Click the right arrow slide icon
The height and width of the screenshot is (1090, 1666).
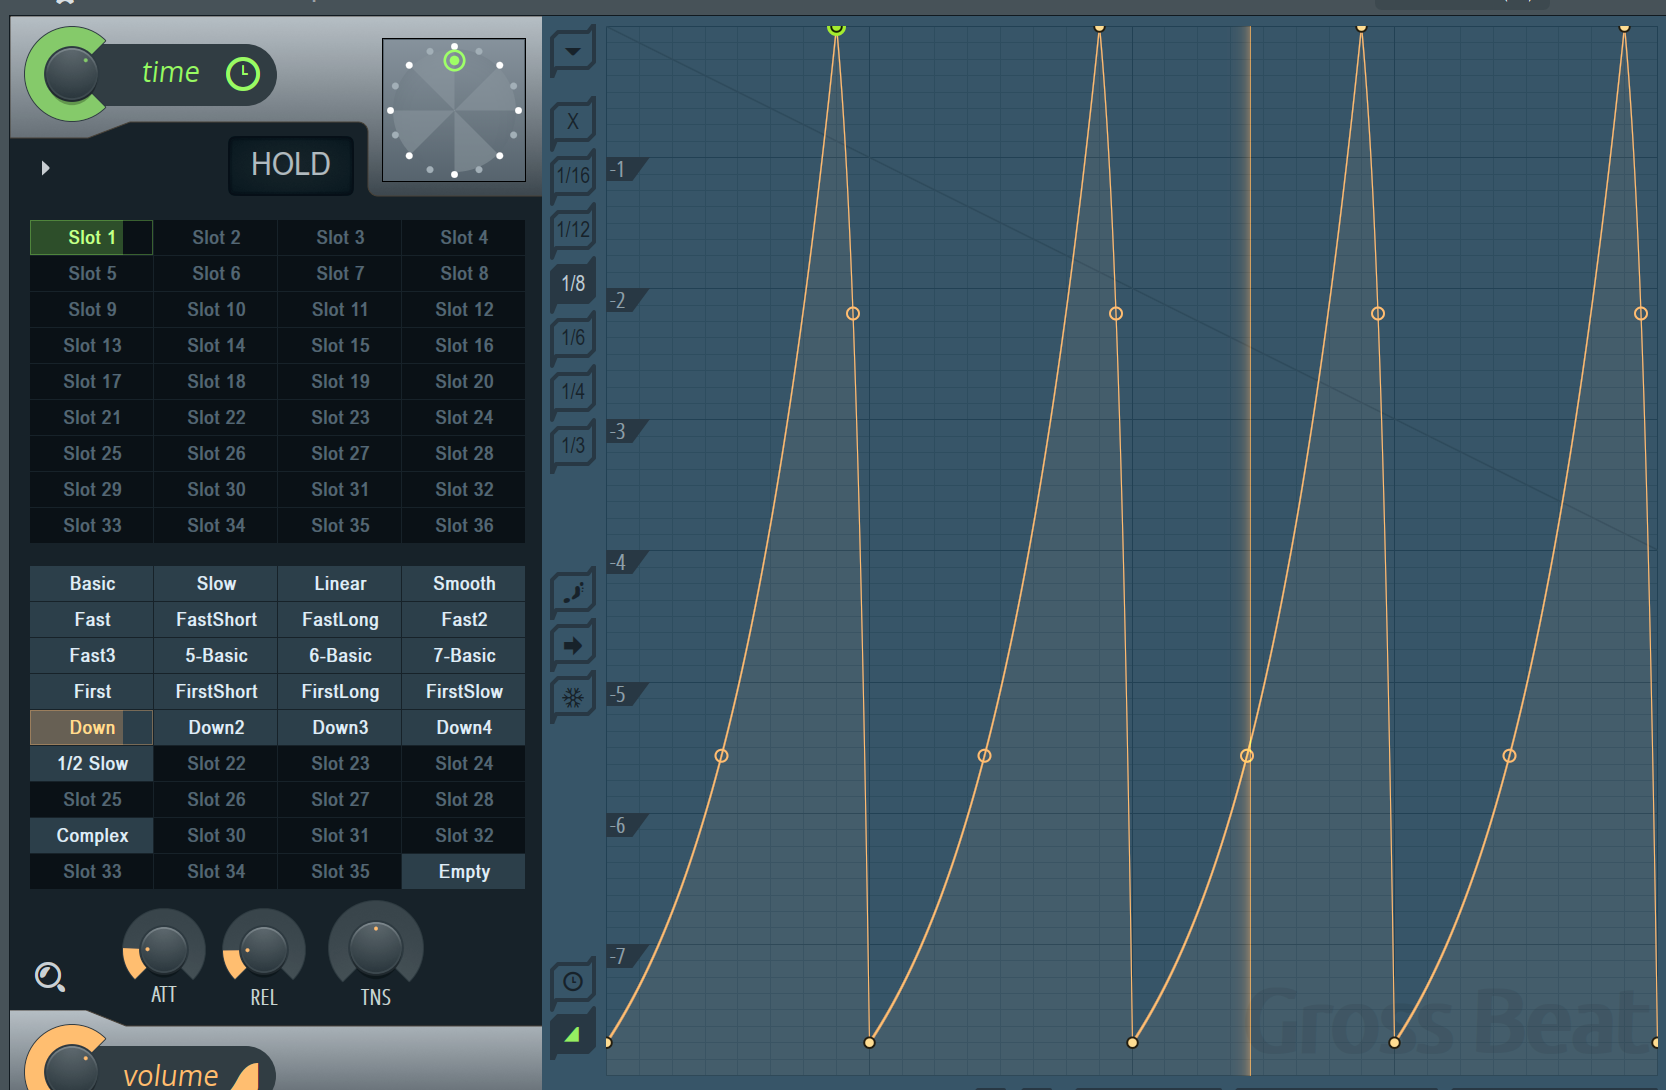click(573, 646)
